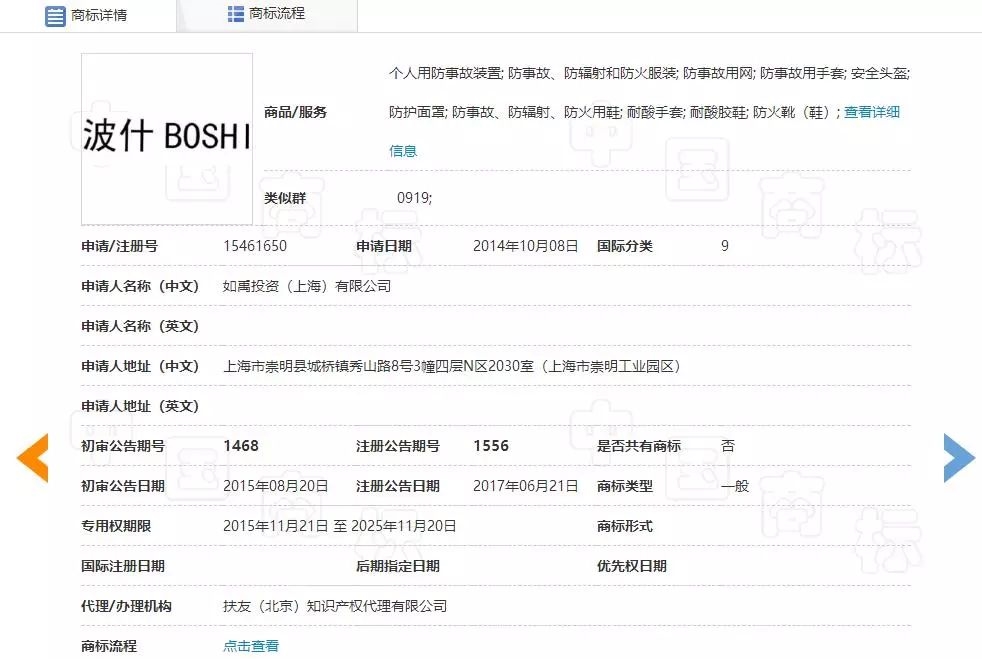Click the 国际注册日期 label

coord(123,566)
